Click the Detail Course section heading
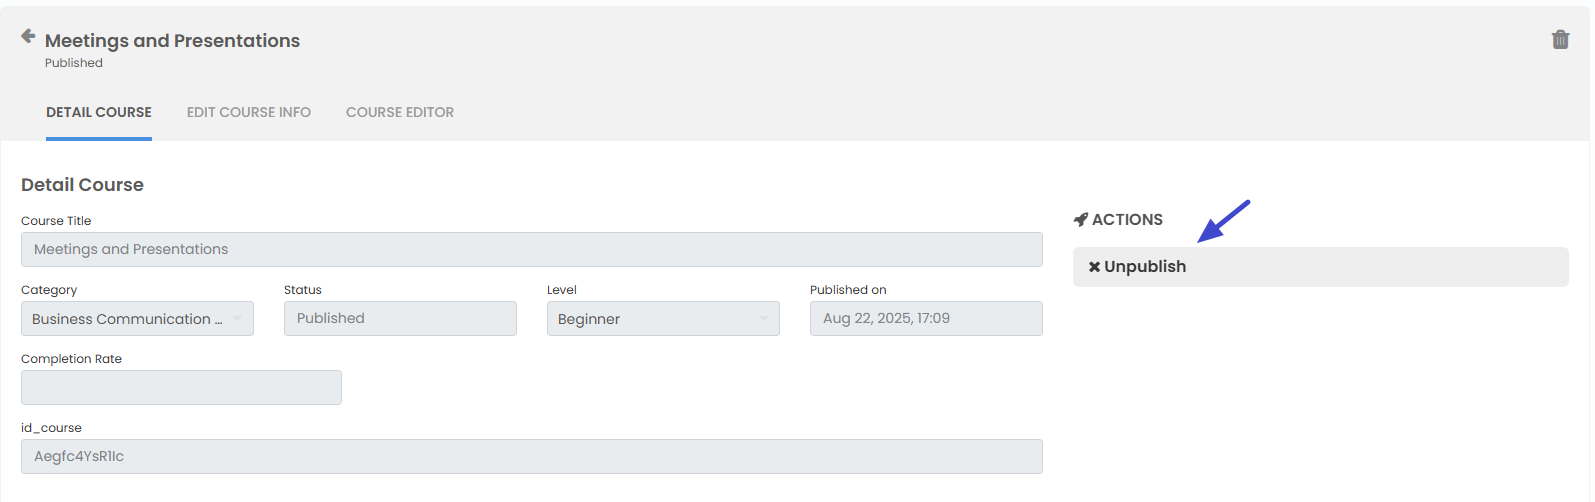The width and height of the screenshot is (1595, 502). pyautogui.click(x=82, y=185)
